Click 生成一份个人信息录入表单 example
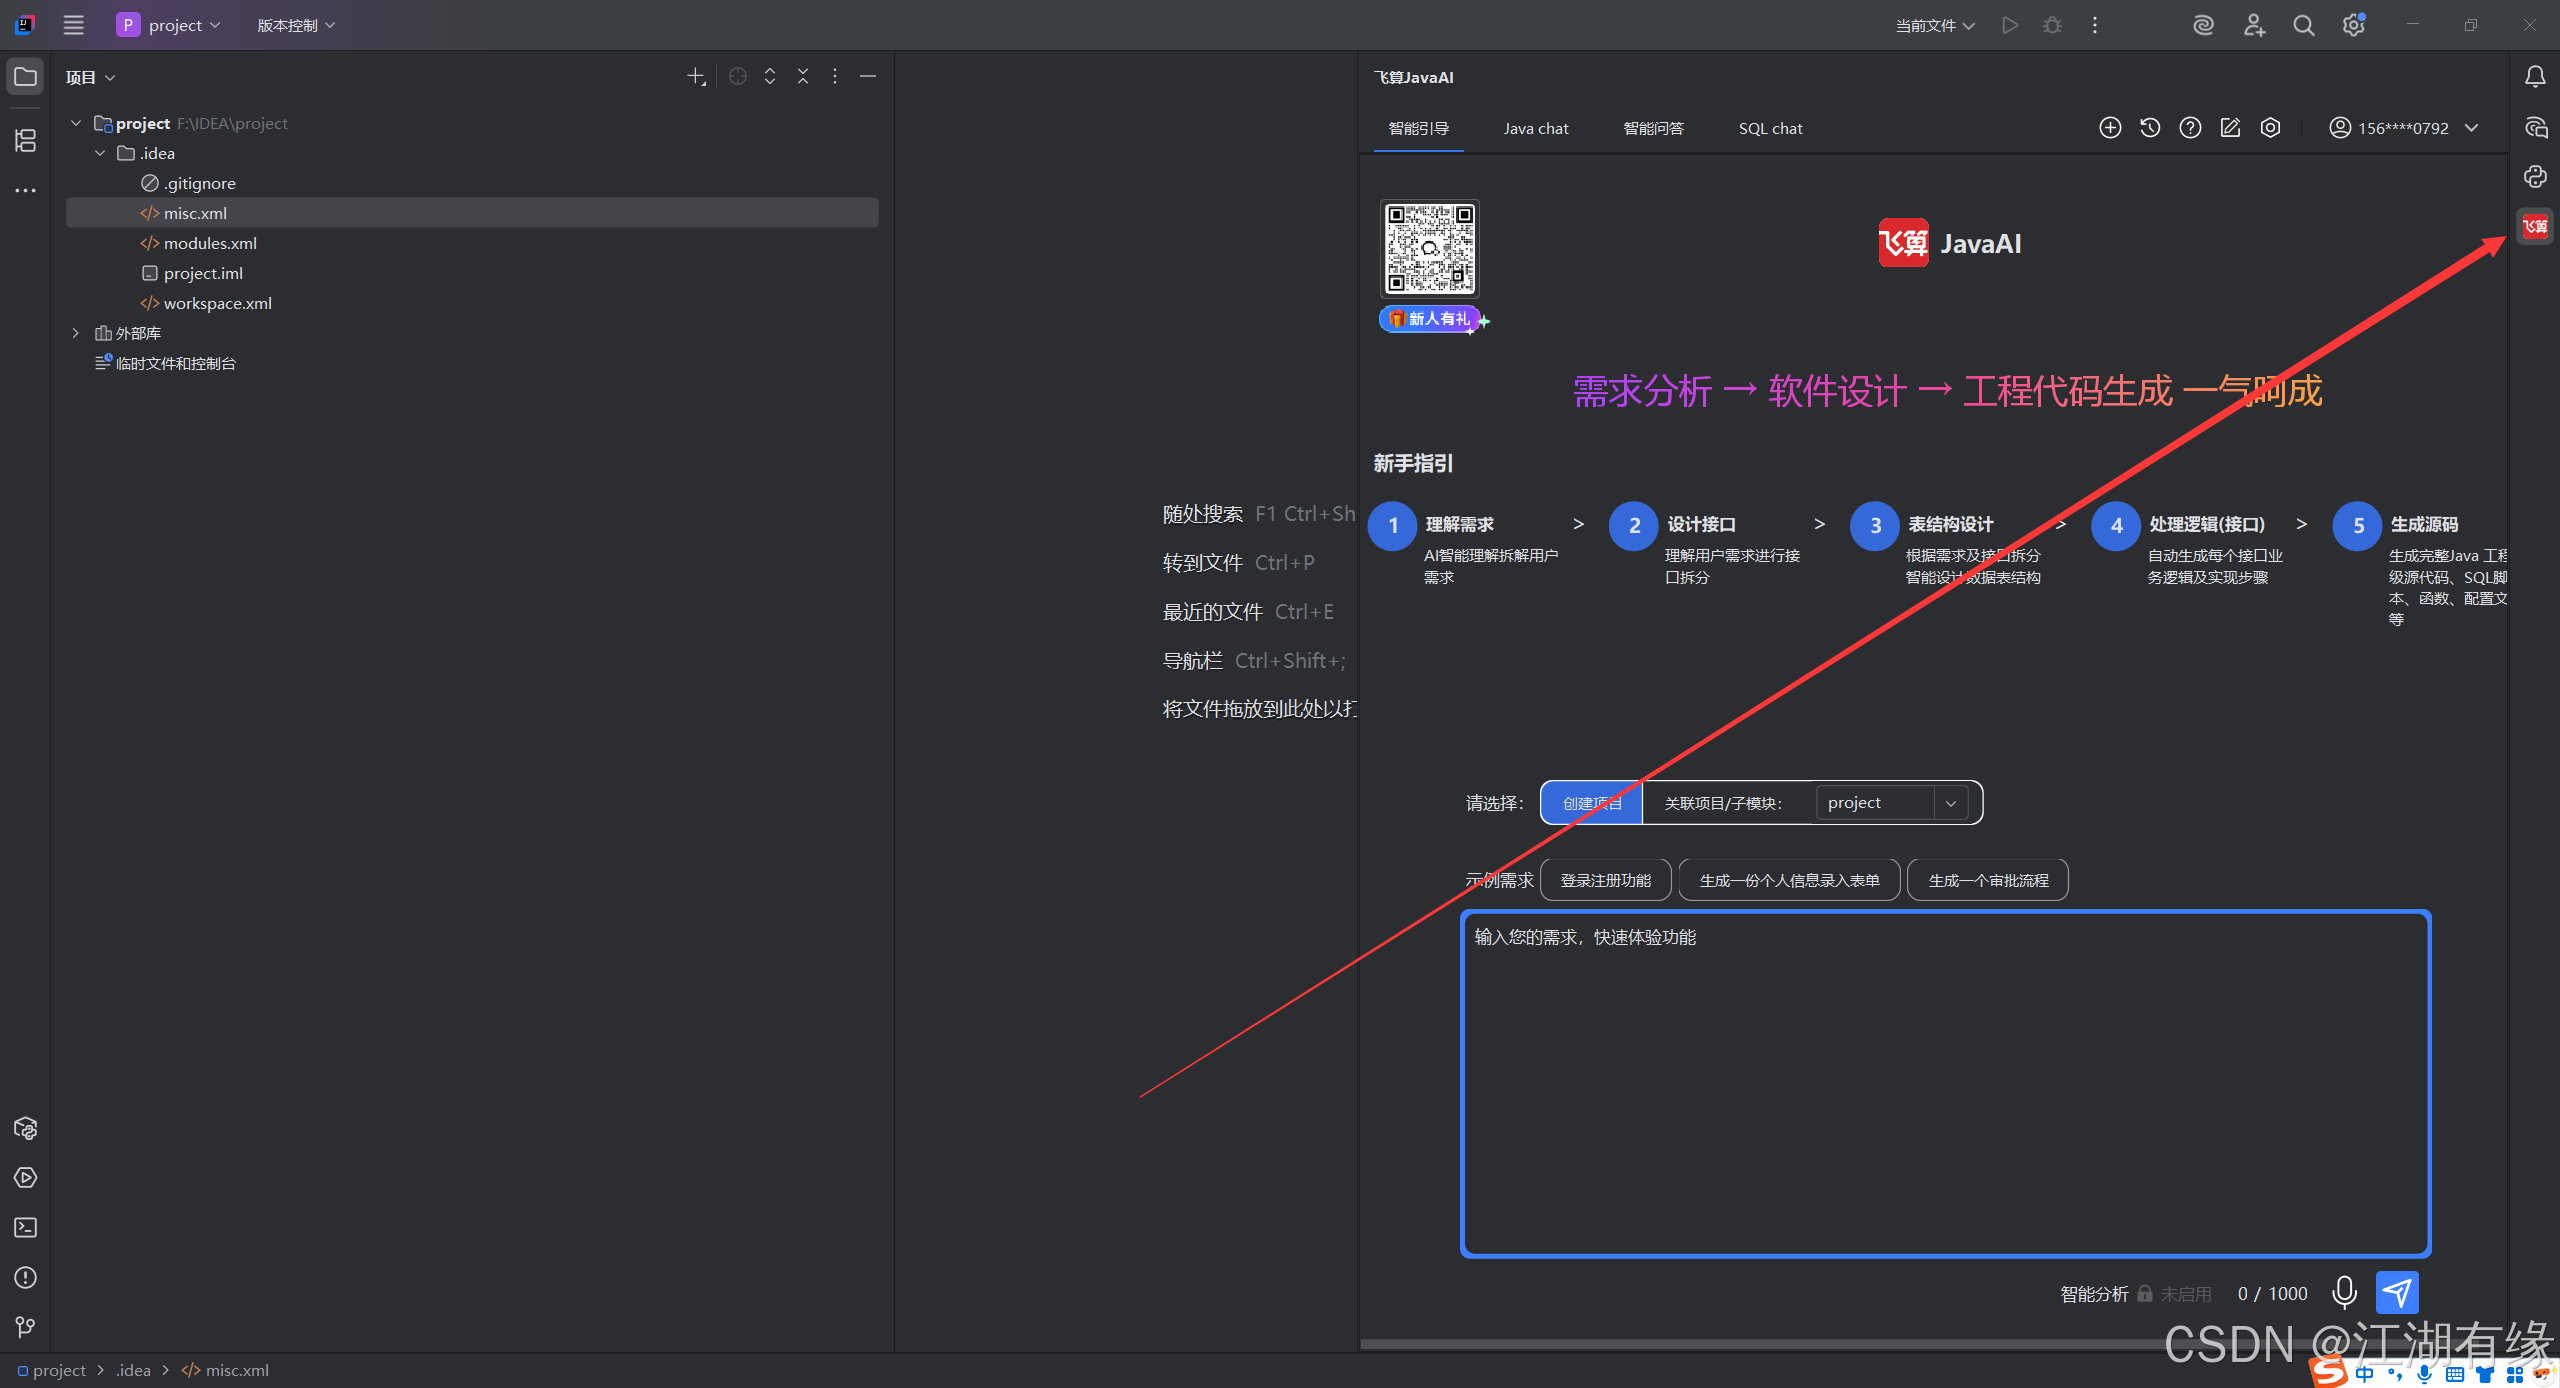 click(1790, 880)
